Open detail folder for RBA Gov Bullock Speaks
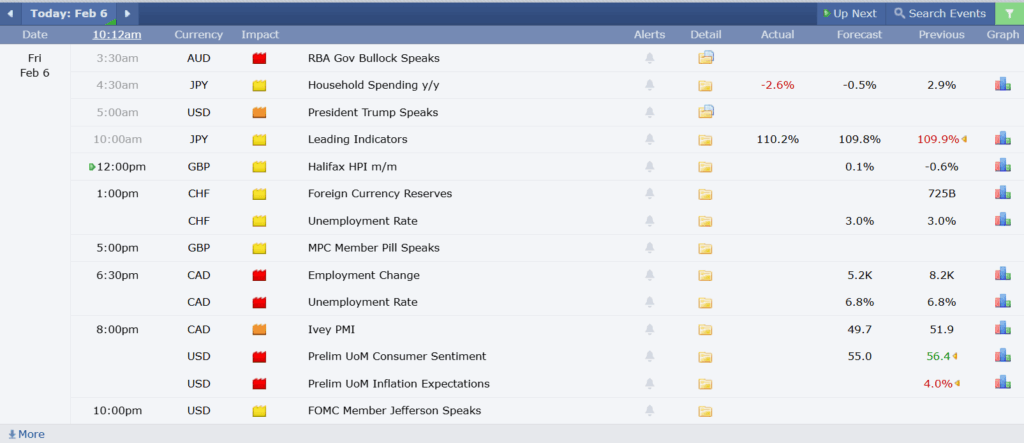Viewport: 1024px width, 443px height. pos(706,58)
